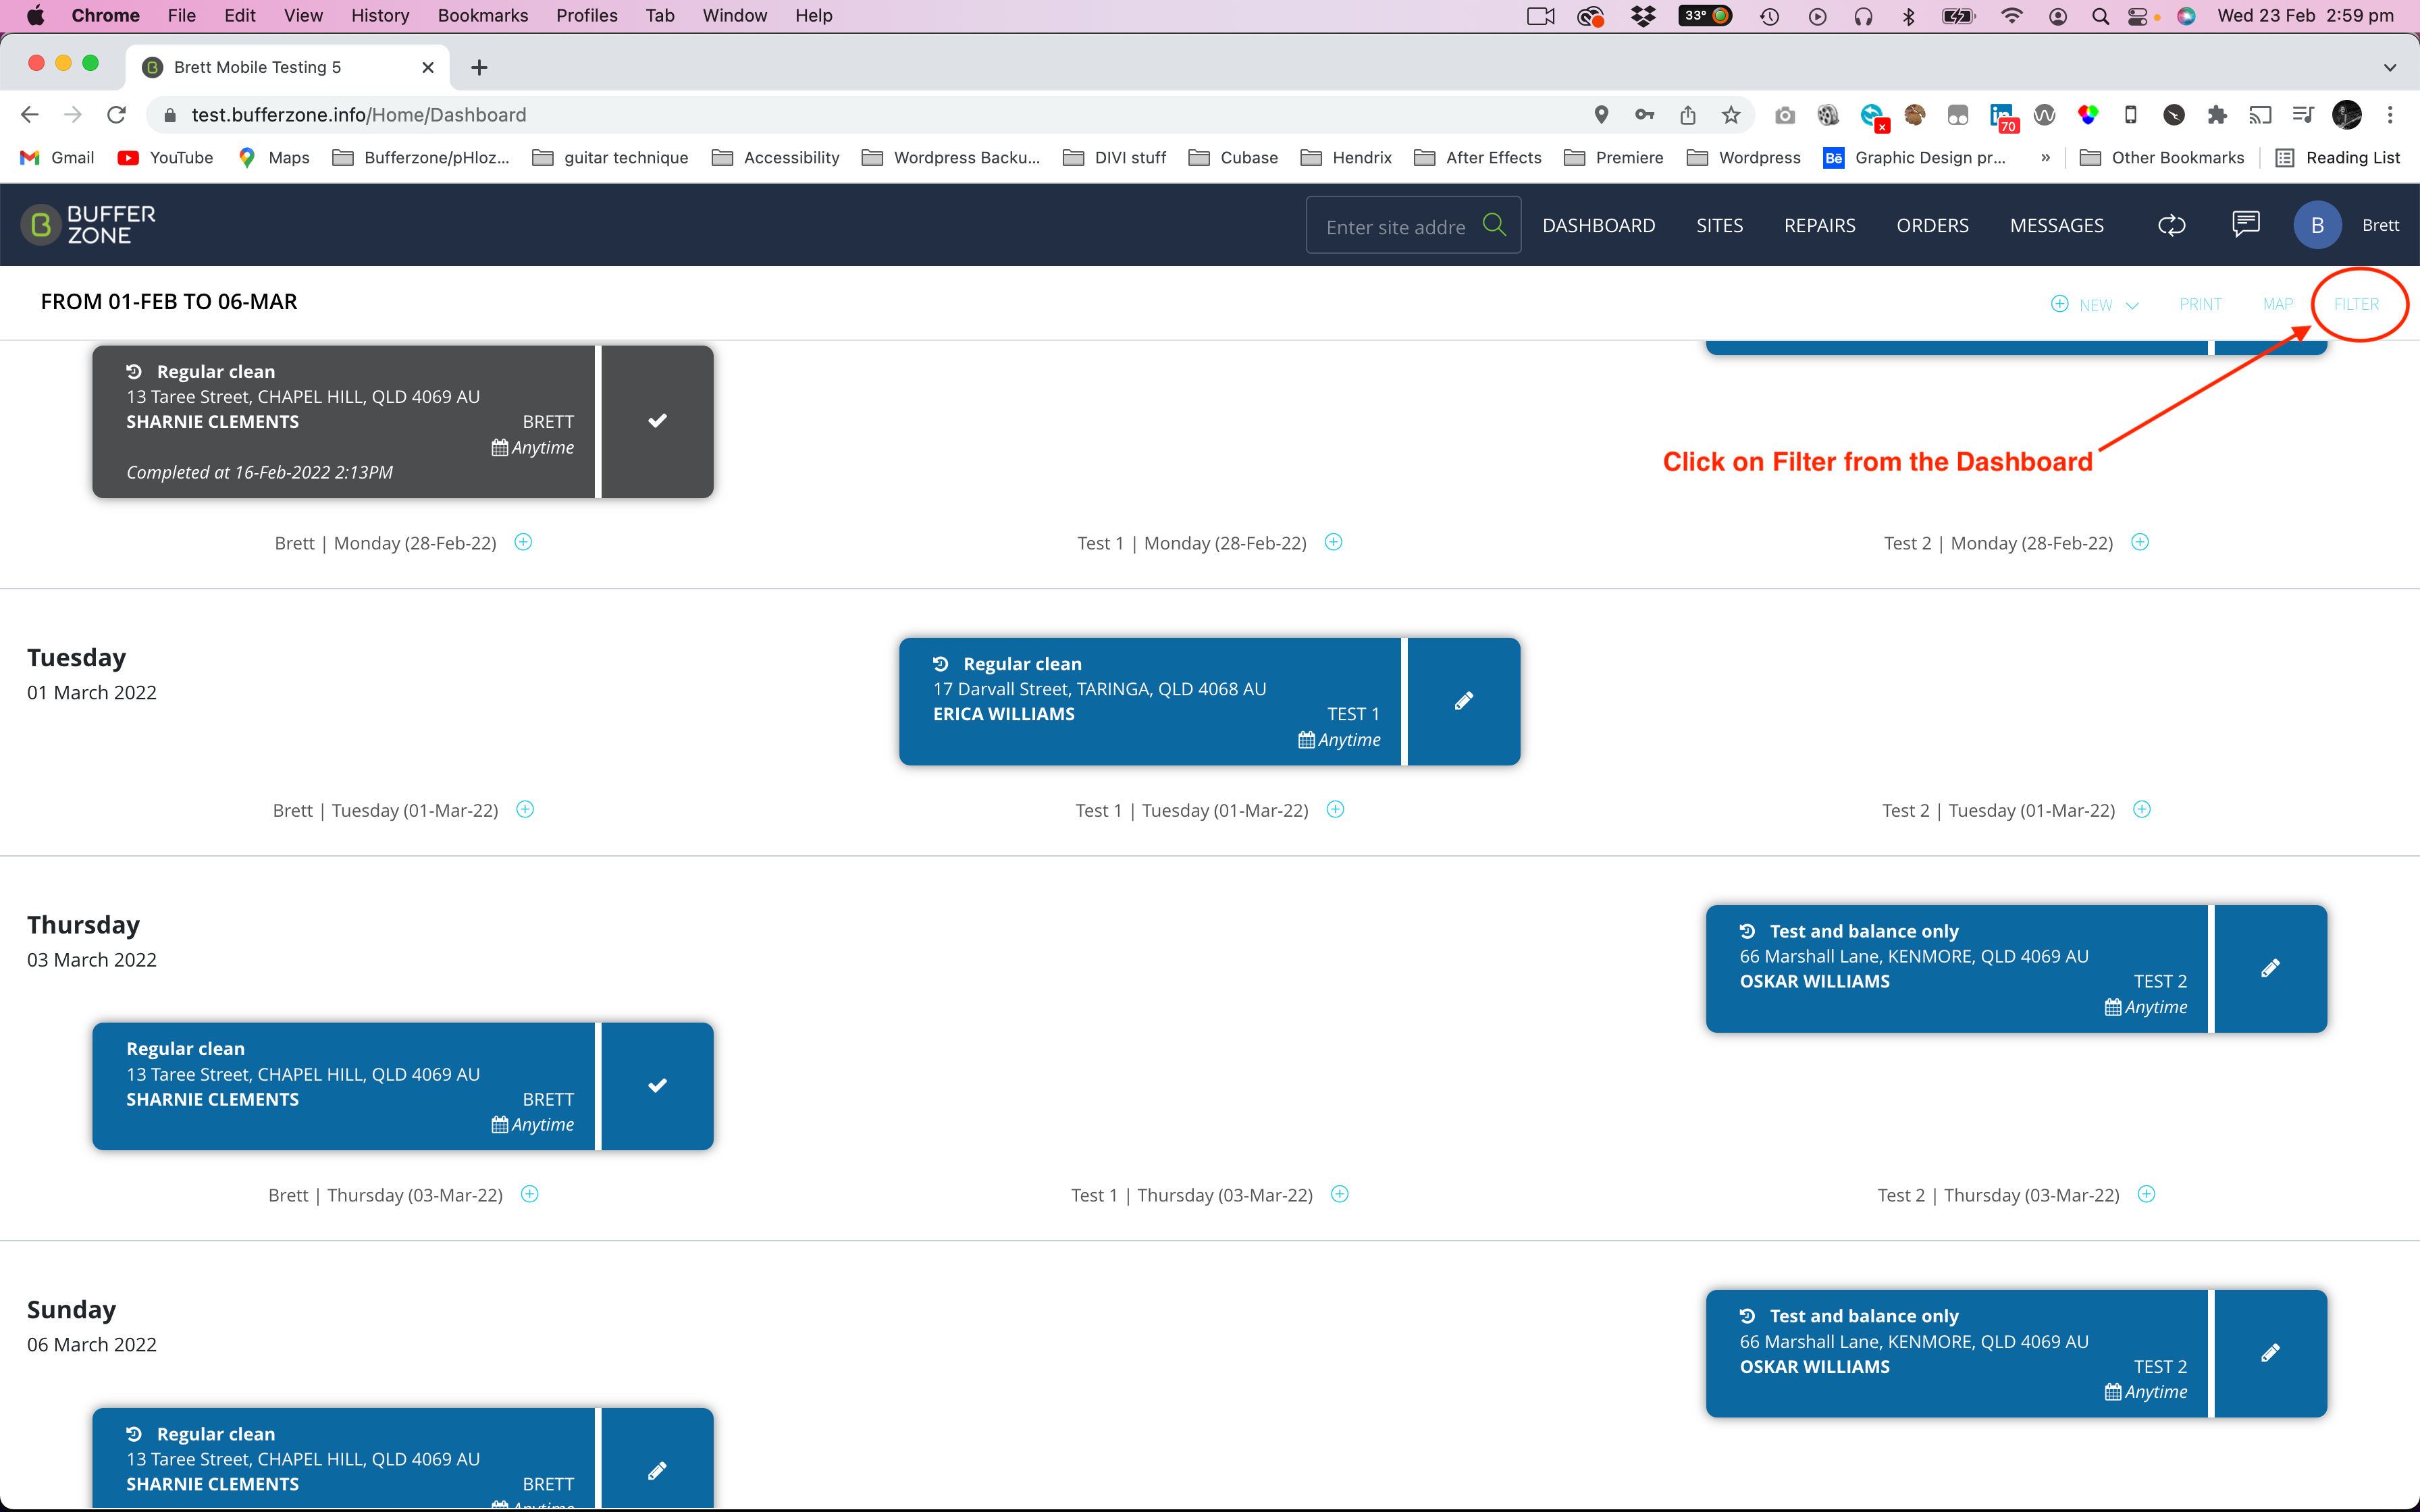Click the MAP link
The width and height of the screenshot is (2420, 1512).
pyautogui.click(x=2278, y=304)
